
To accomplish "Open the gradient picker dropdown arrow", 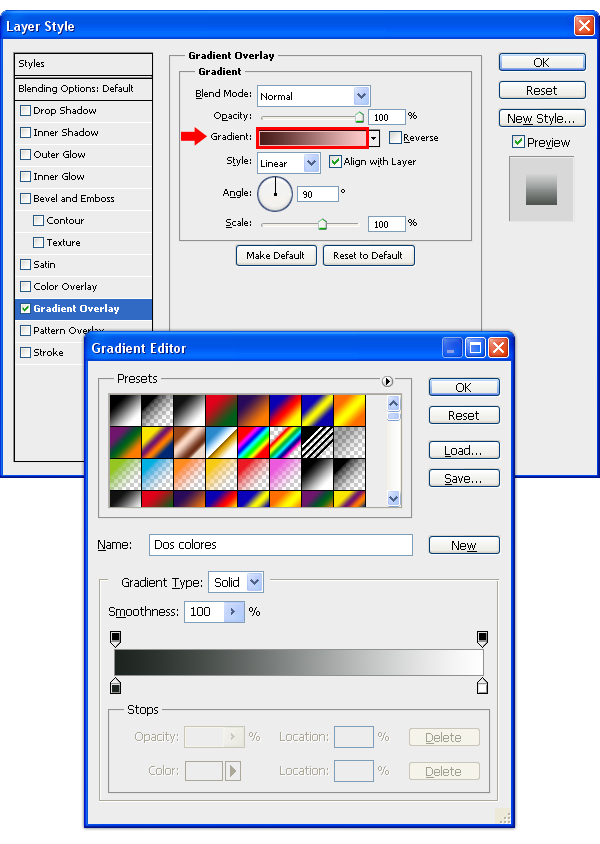I will click(x=374, y=138).
